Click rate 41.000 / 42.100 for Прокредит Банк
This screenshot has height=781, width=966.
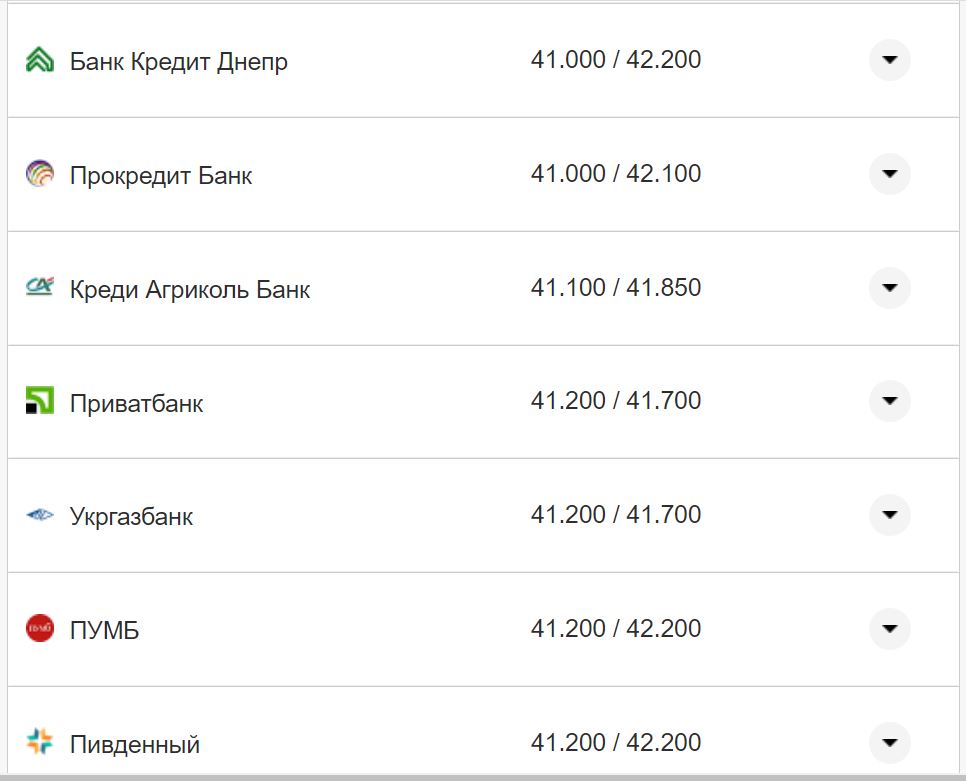coord(617,172)
